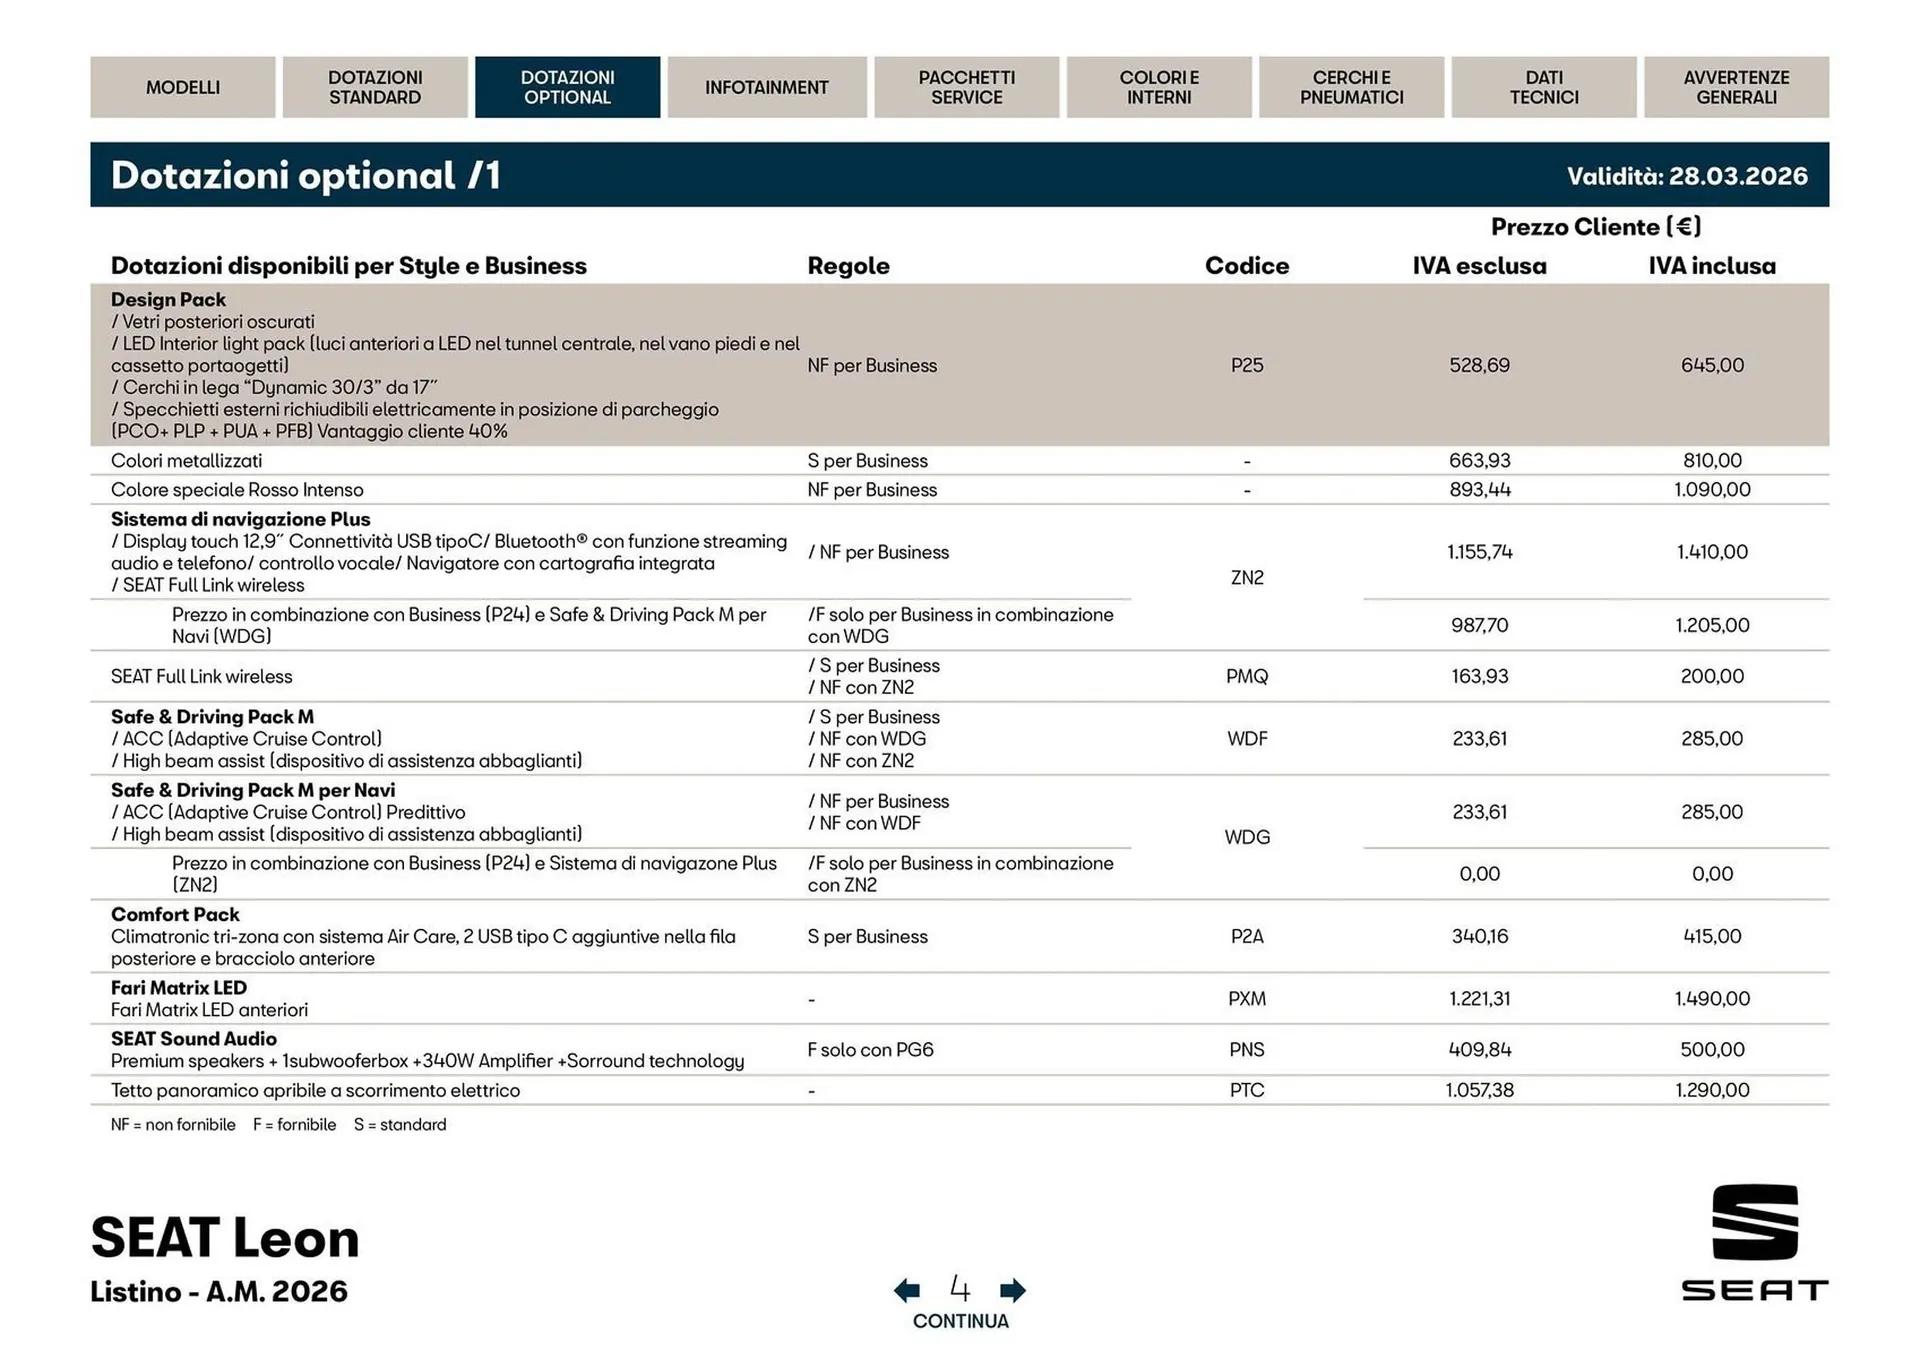Select Safe & Driving Pack M per Navi title
This screenshot has width=1920, height=1358.
click(x=253, y=790)
